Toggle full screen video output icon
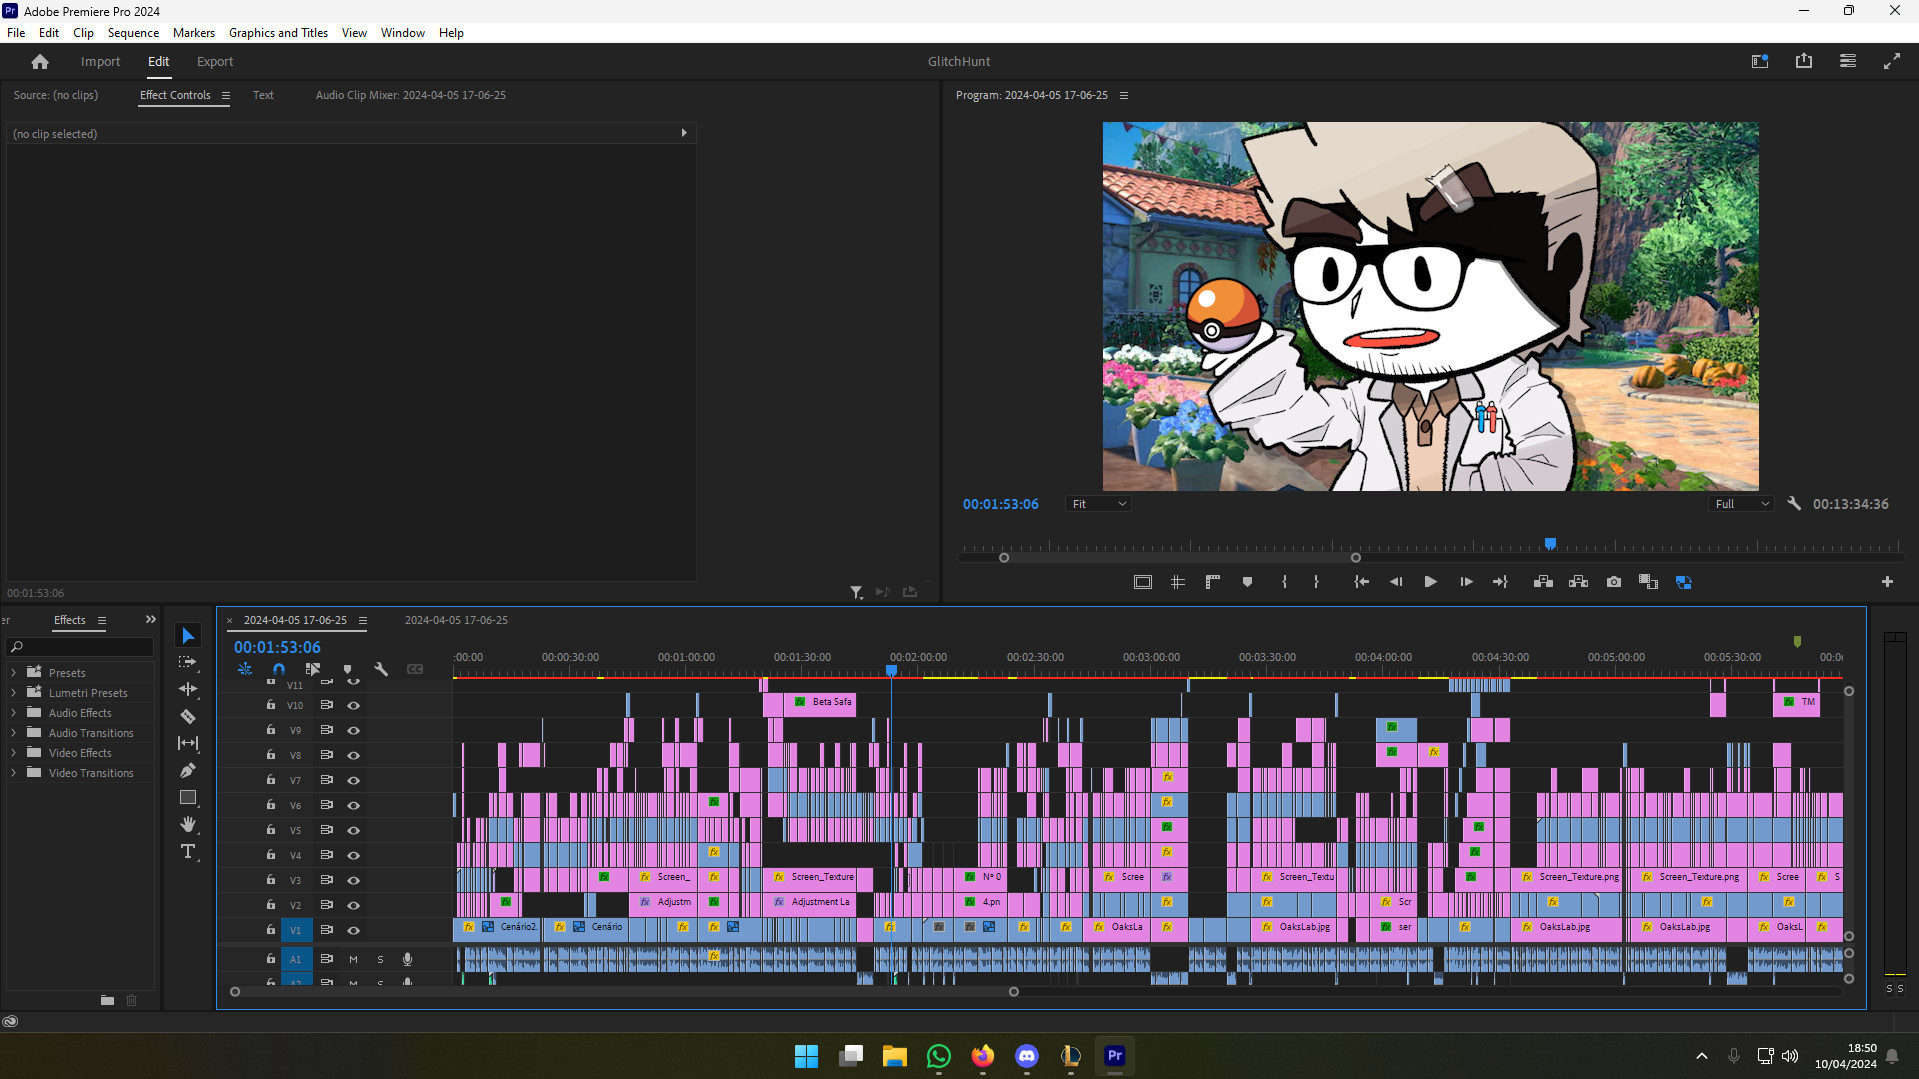Image resolution: width=1919 pixels, height=1079 pixels. (x=1892, y=61)
